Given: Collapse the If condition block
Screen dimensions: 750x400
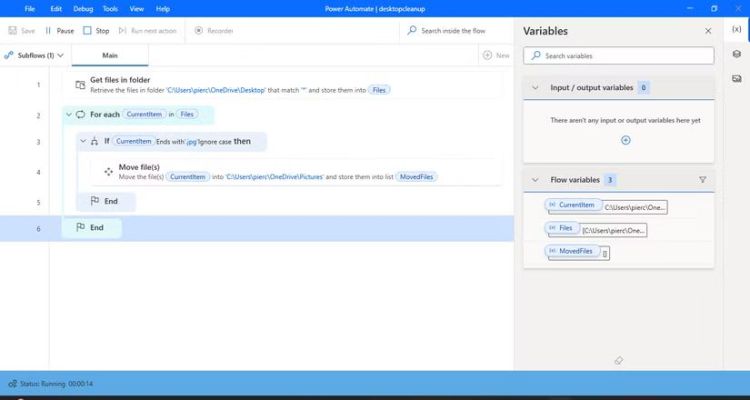Looking at the screenshot, I should [83, 142].
